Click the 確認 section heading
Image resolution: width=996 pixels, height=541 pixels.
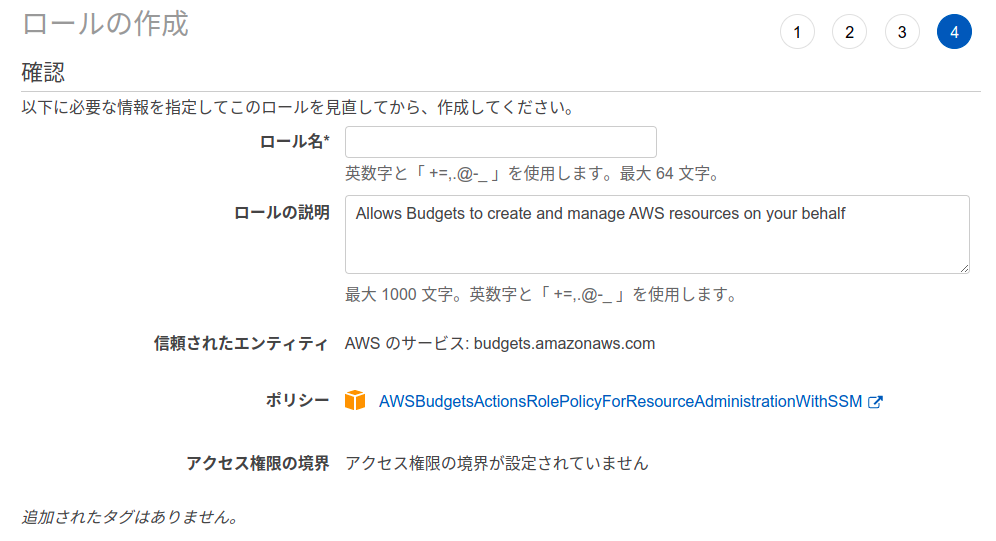click(x=43, y=72)
